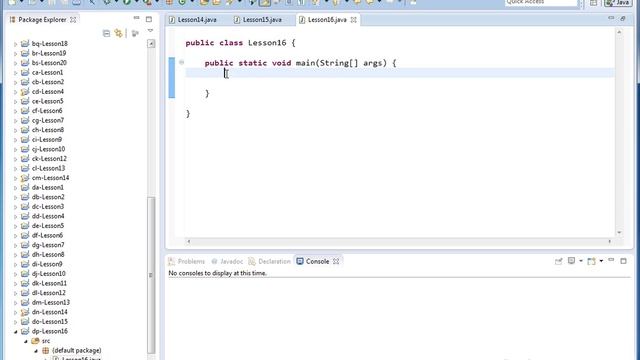Select the ce-Lesson5 project
Viewport: 640px width, 360px height.
click(x=47, y=101)
